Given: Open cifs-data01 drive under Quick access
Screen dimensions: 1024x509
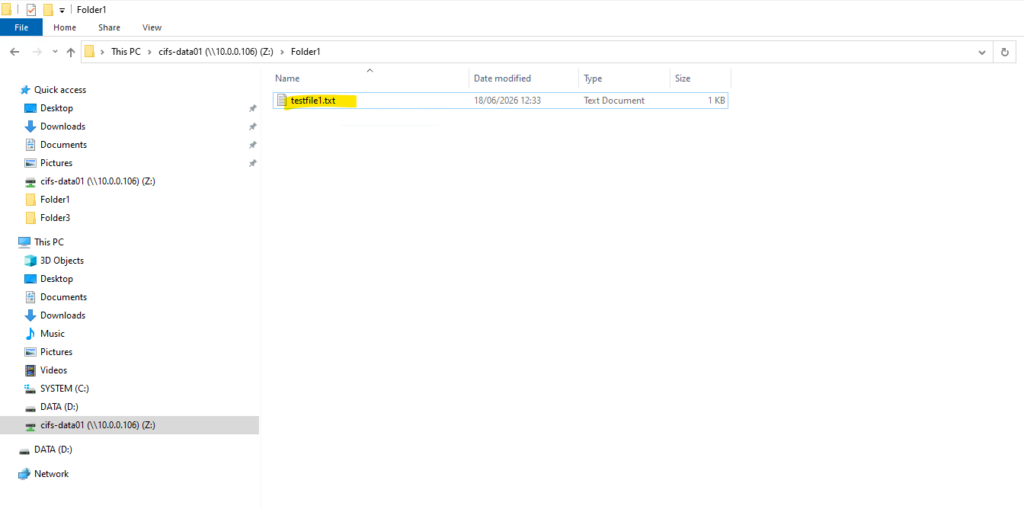Looking at the screenshot, I should pyautogui.click(x=97, y=181).
